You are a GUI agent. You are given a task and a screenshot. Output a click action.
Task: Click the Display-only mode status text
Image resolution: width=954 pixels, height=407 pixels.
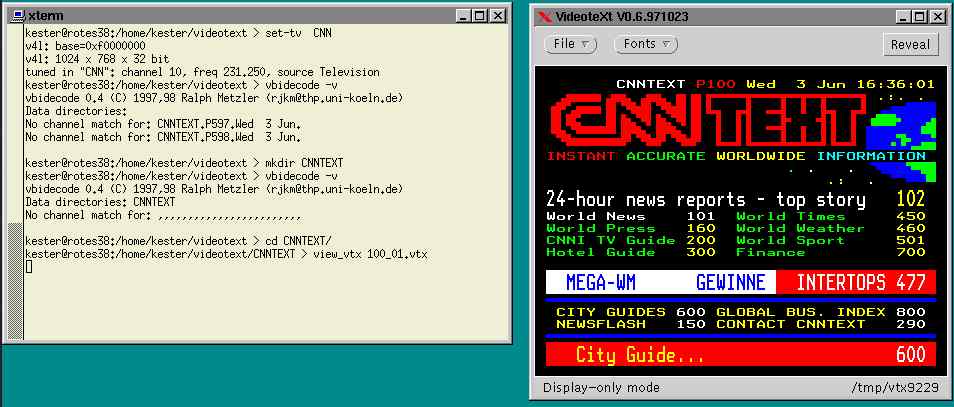(x=601, y=388)
